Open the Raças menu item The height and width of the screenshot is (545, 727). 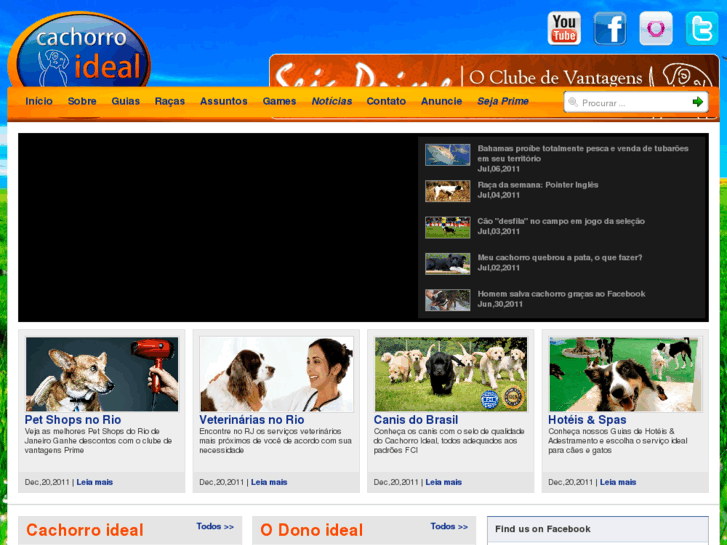[x=170, y=101]
